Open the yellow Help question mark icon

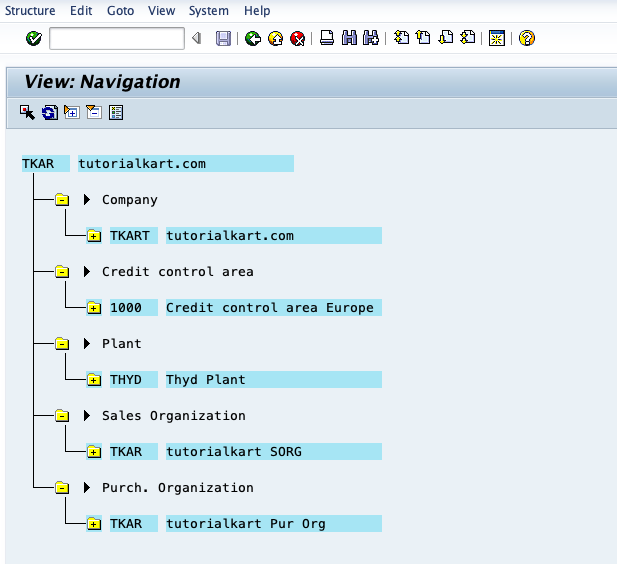[527, 38]
